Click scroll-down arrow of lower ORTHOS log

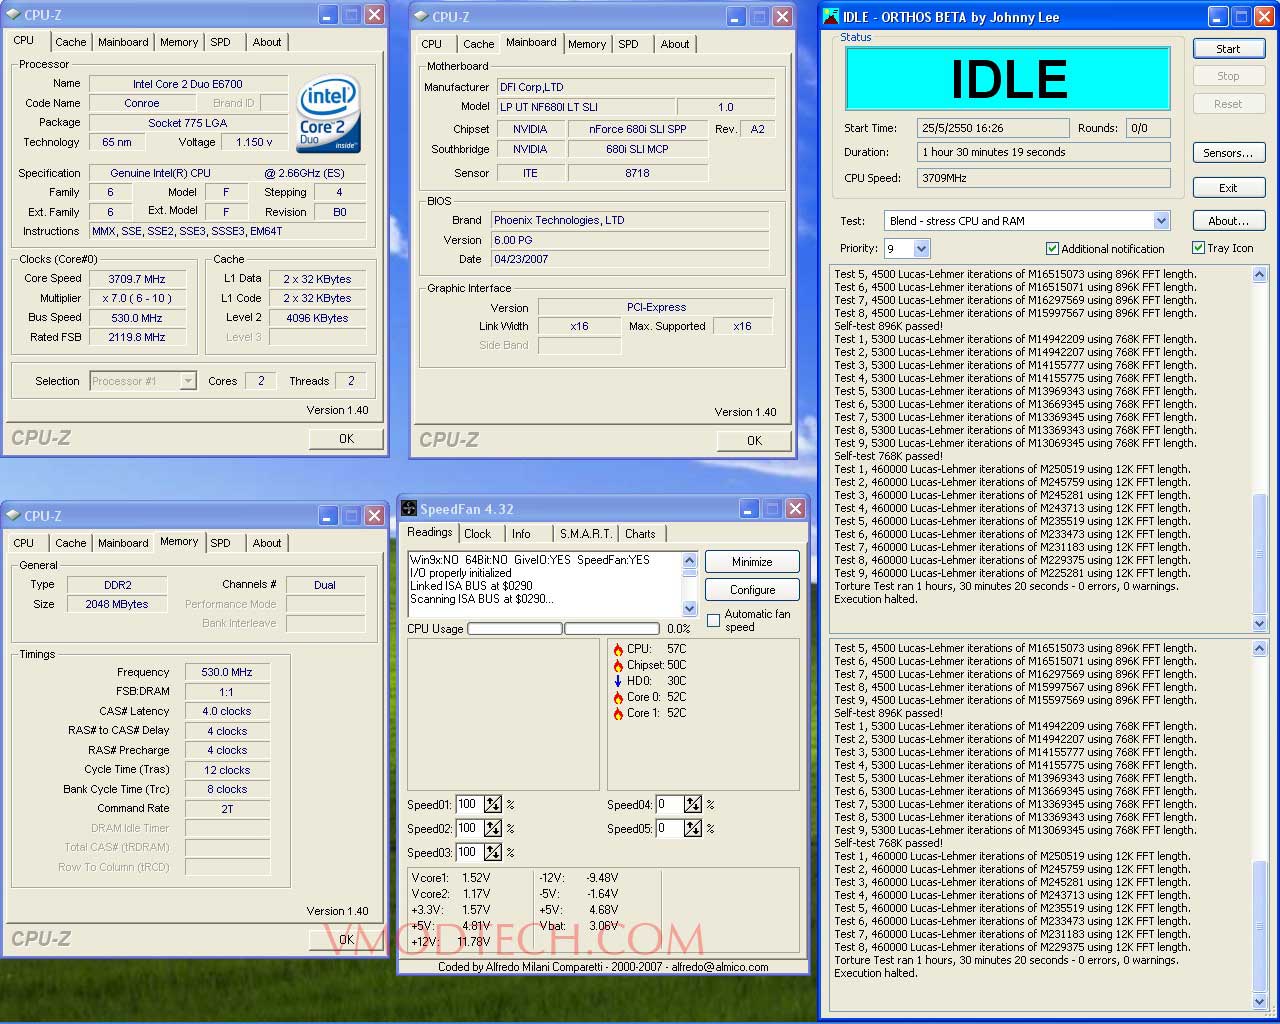[1260, 1001]
